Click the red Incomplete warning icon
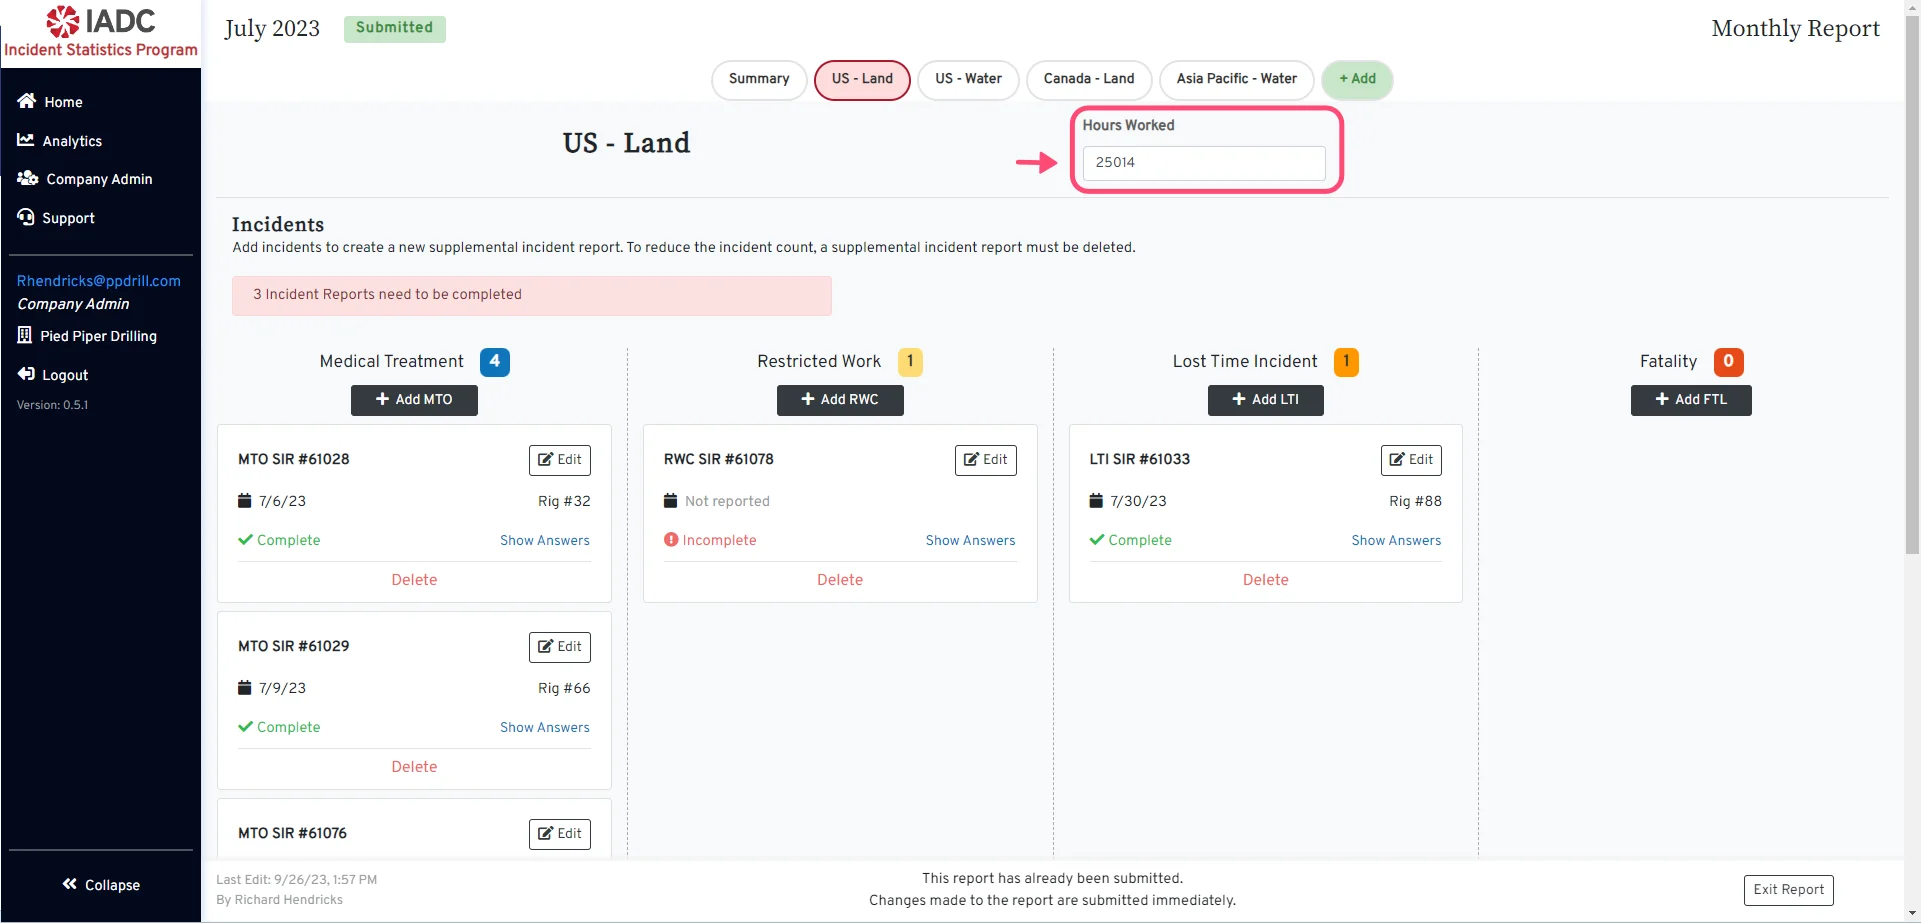Image resolution: width=1921 pixels, height=923 pixels. [671, 540]
